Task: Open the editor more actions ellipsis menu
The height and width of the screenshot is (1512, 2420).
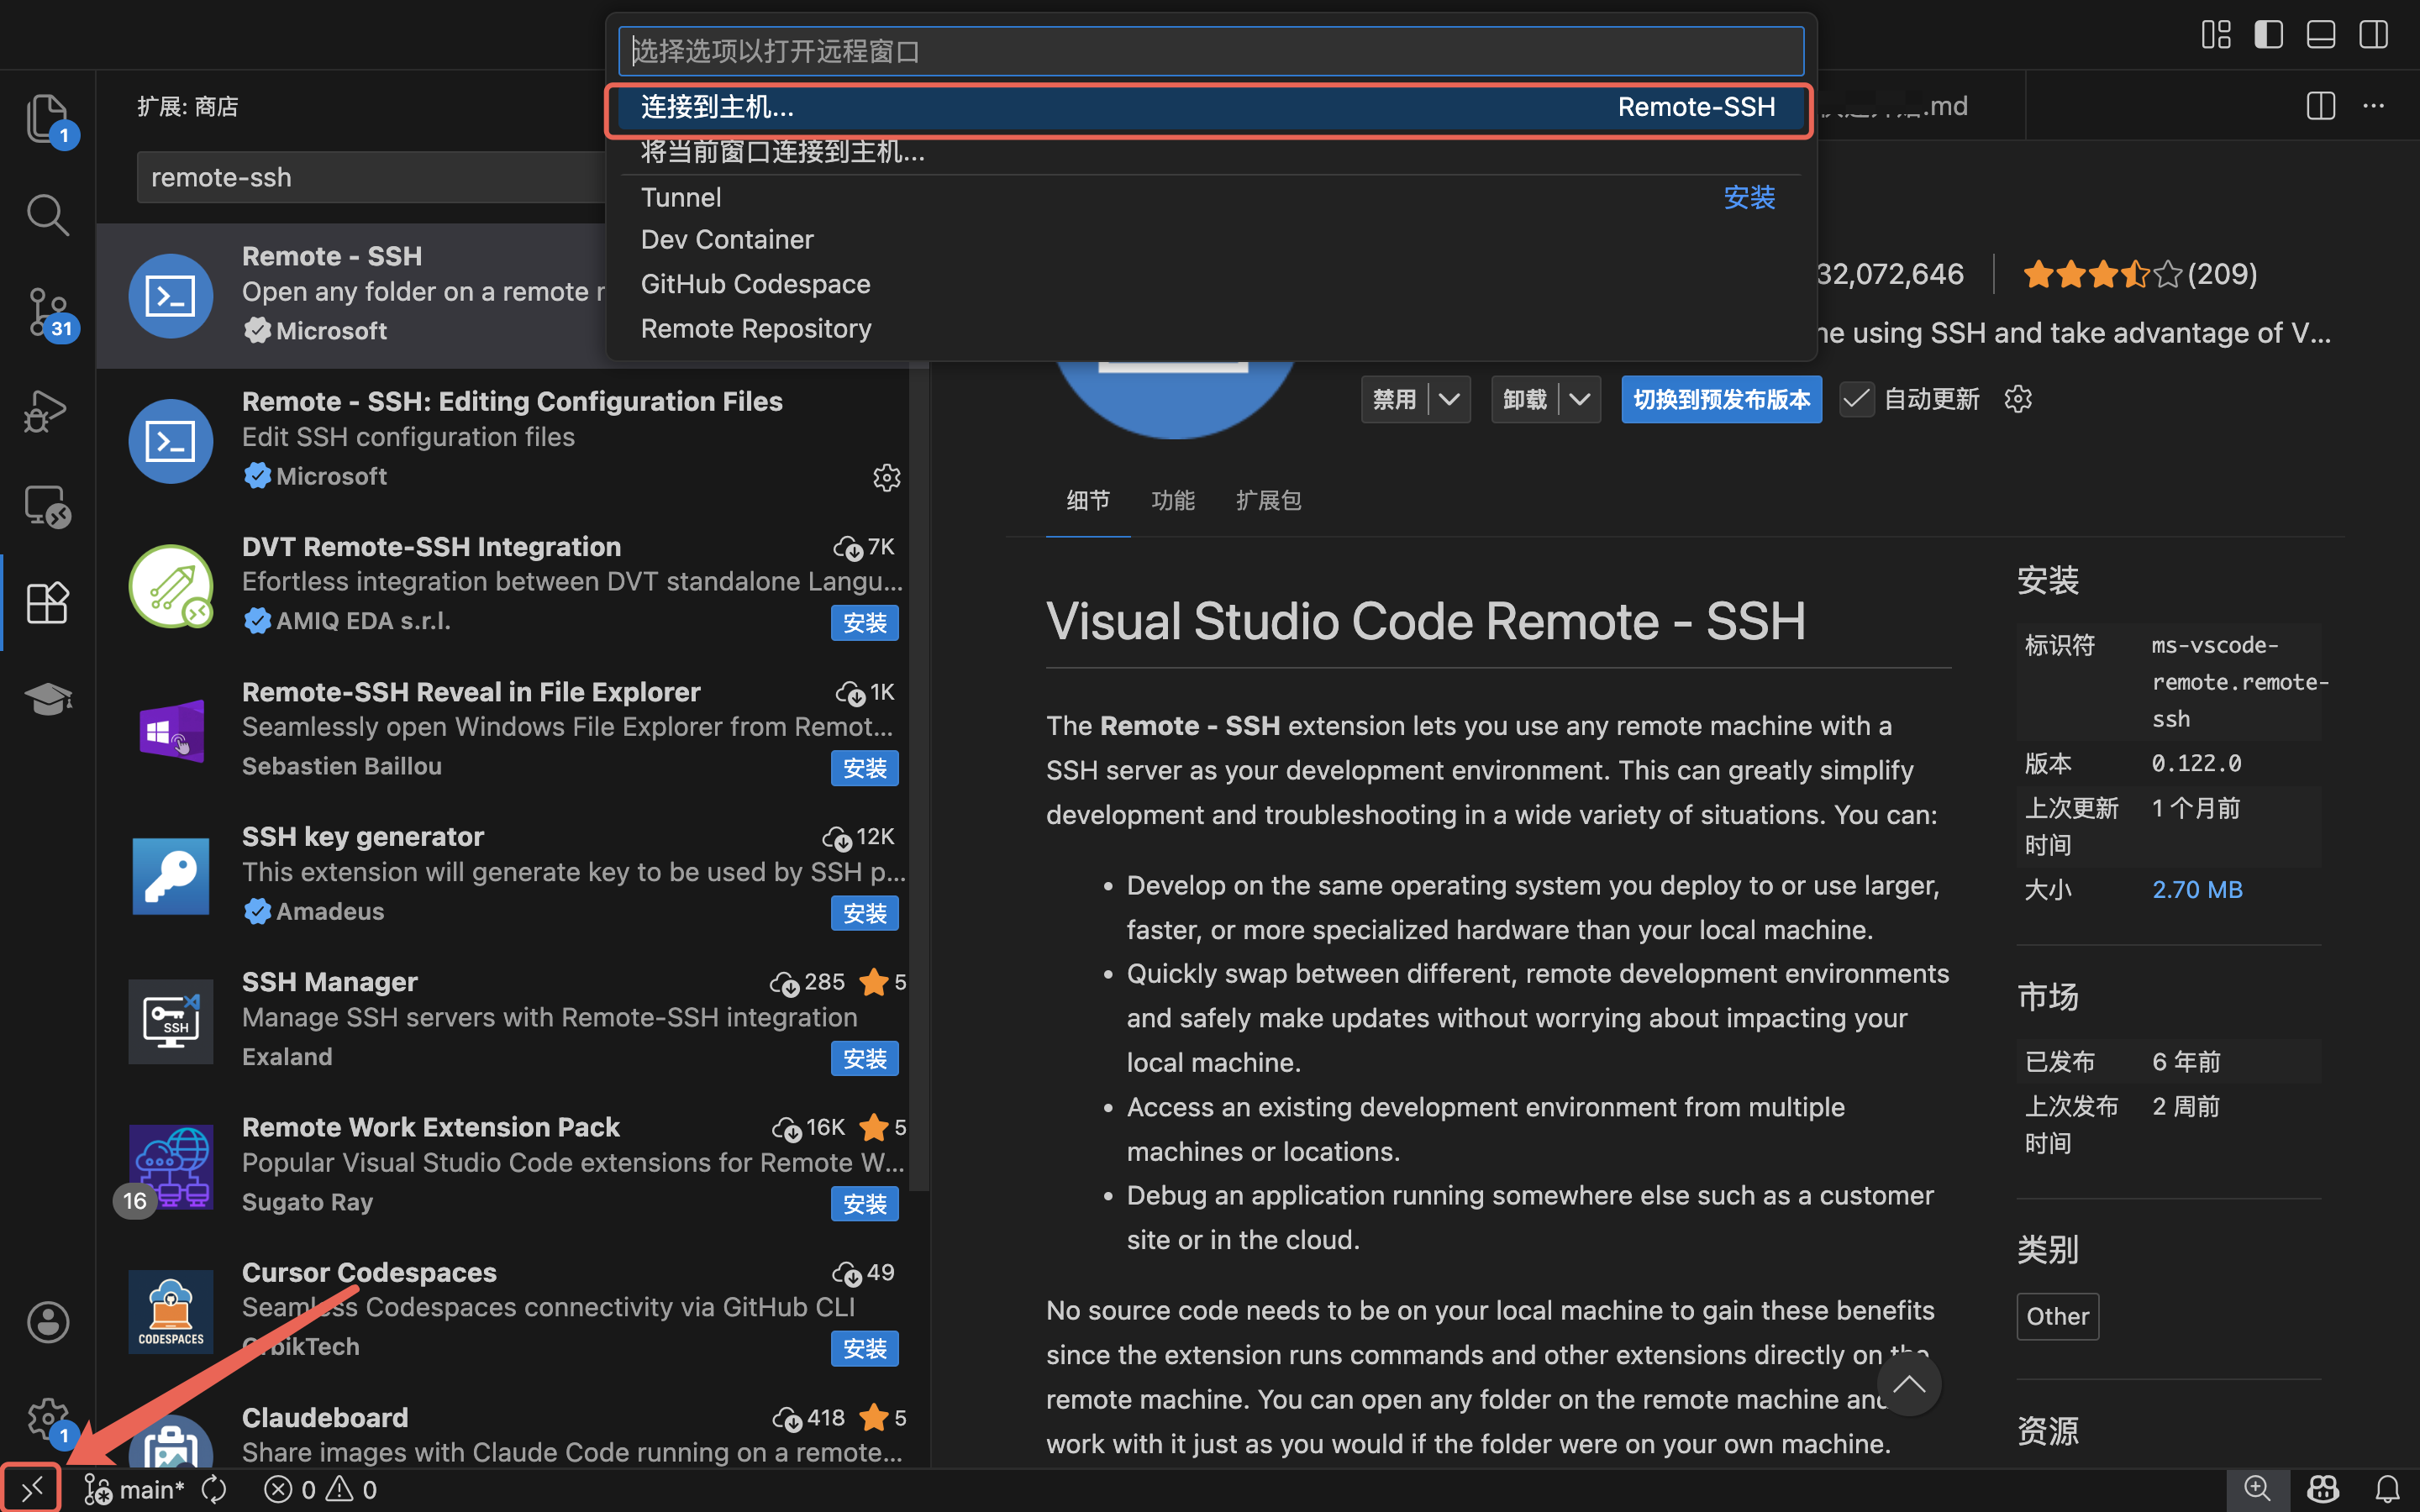Action: pyautogui.click(x=2373, y=106)
